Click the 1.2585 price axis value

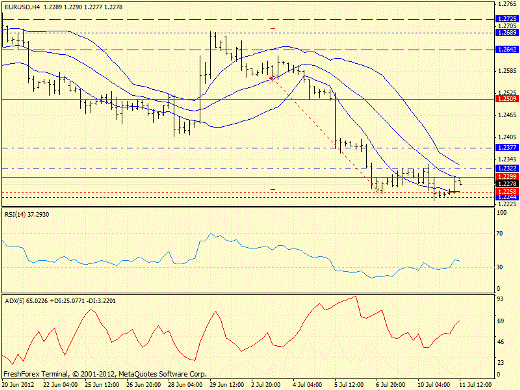(x=507, y=71)
